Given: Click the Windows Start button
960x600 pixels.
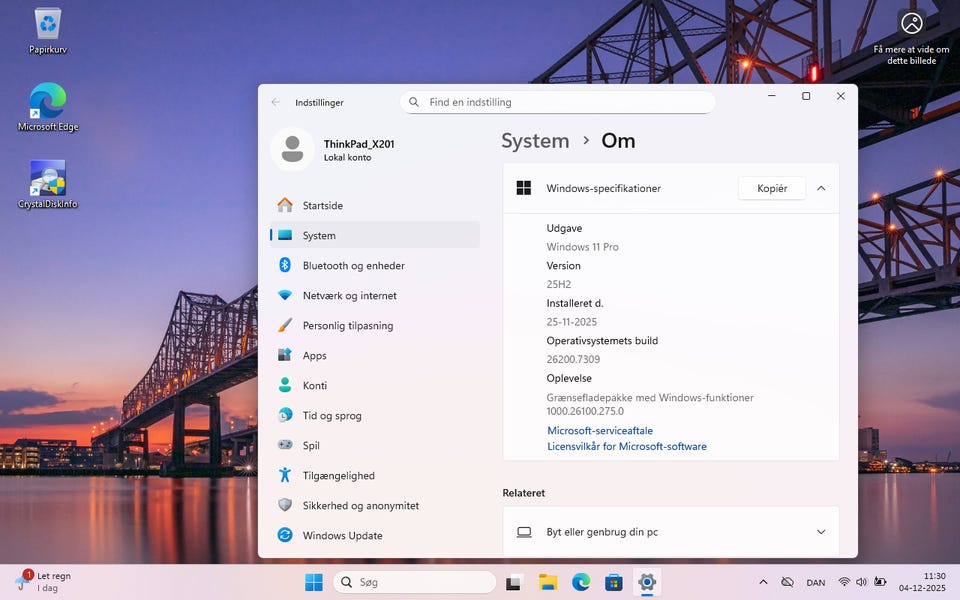Looking at the screenshot, I should coord(314,582).
